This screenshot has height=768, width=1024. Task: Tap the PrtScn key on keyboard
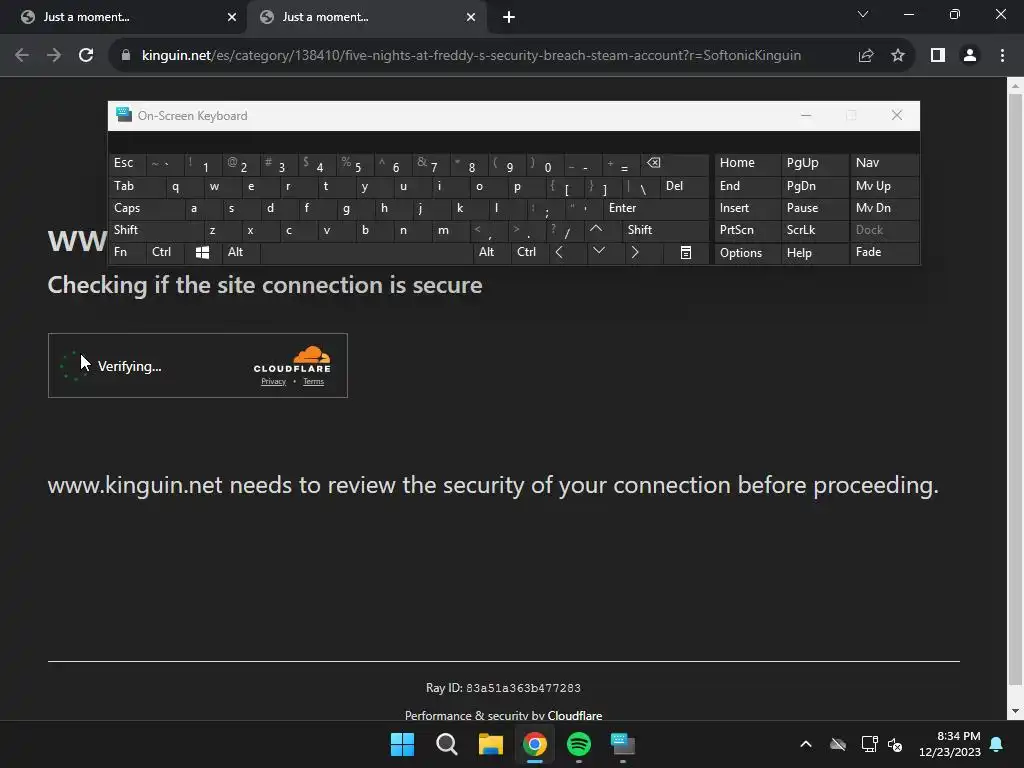tap(747, 230)
